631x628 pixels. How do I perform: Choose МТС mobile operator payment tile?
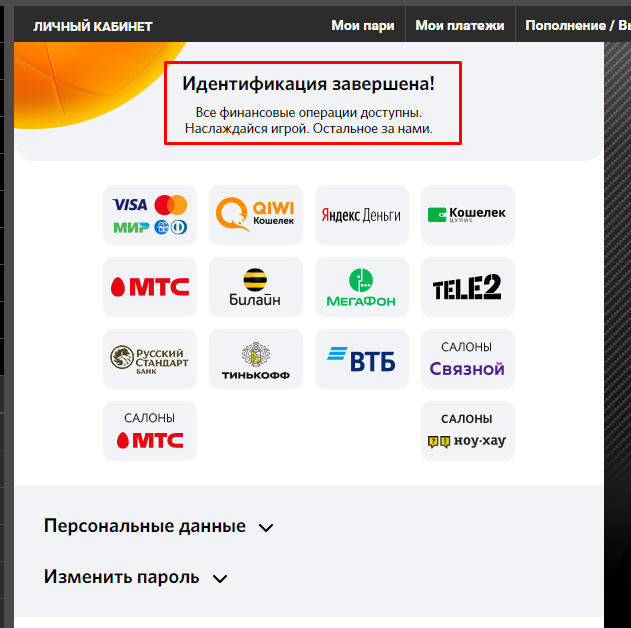click(150, 287)
